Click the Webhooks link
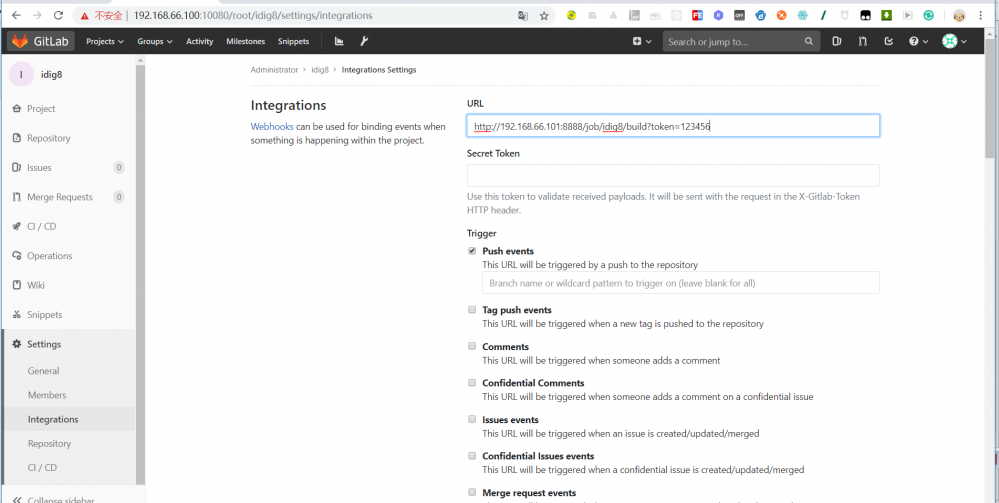The image size is (999, 503). 272,127
